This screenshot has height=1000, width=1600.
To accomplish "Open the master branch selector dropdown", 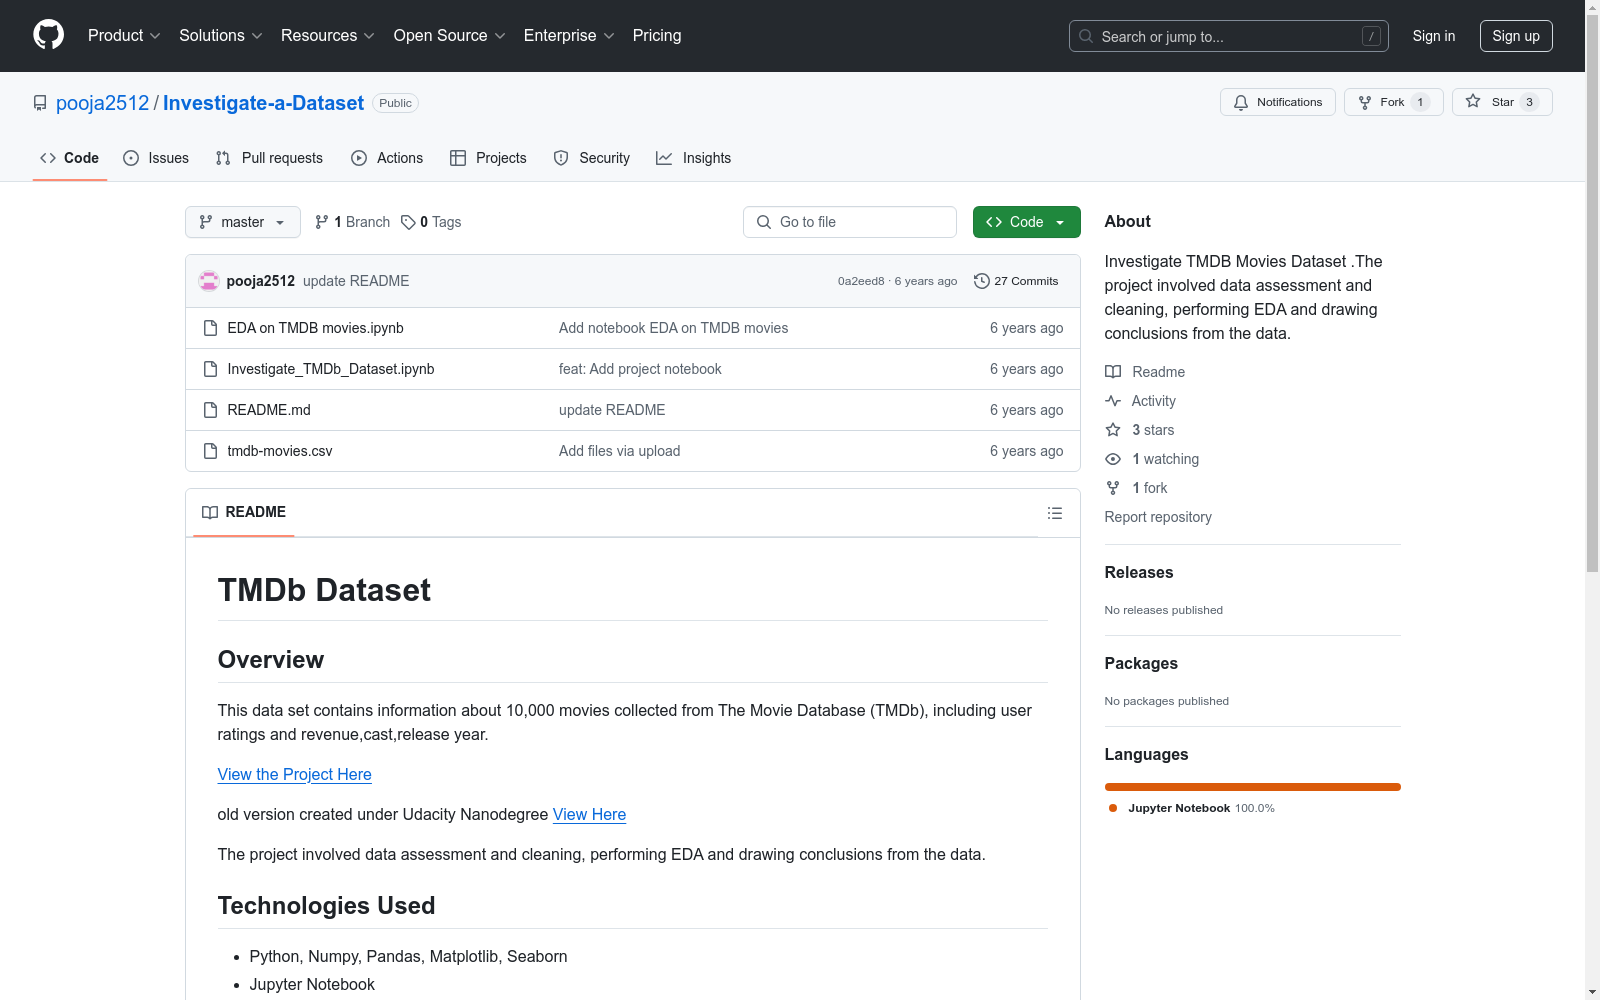I will pyautogui.click(x=243, y=222).
